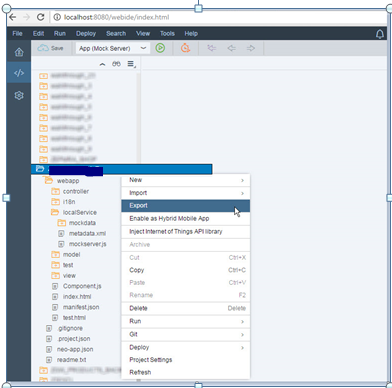Viewport: 392px width, 388px height.
Task: Click the localhost:8080 address bar
Action: [117, 17]
